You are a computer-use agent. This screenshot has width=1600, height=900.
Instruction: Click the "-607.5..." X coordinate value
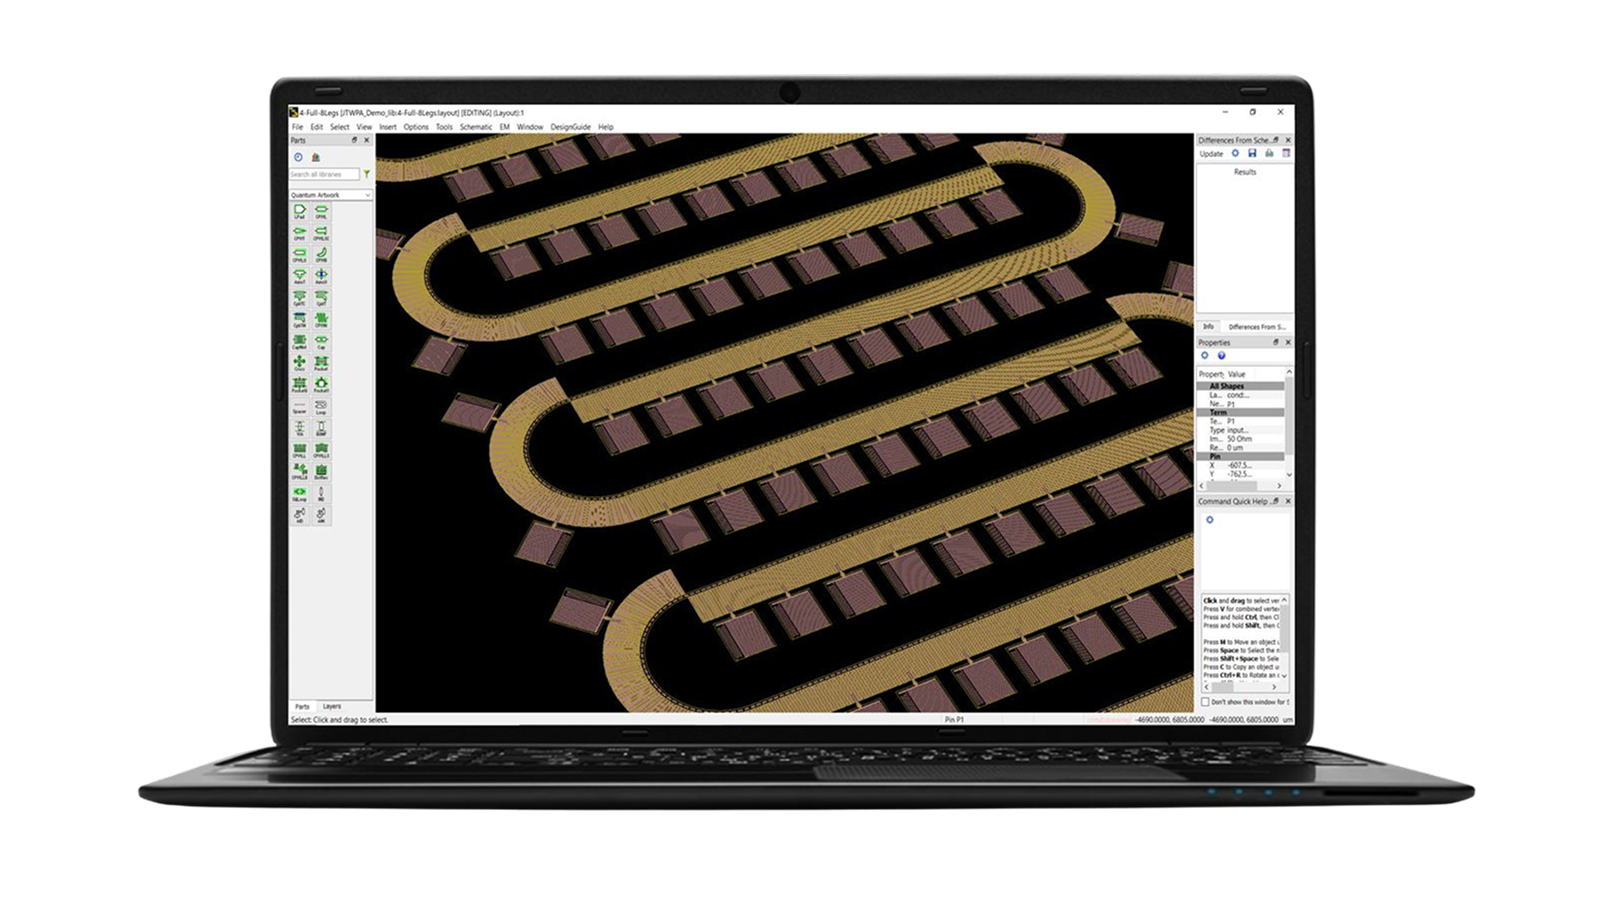point(1239,466)
